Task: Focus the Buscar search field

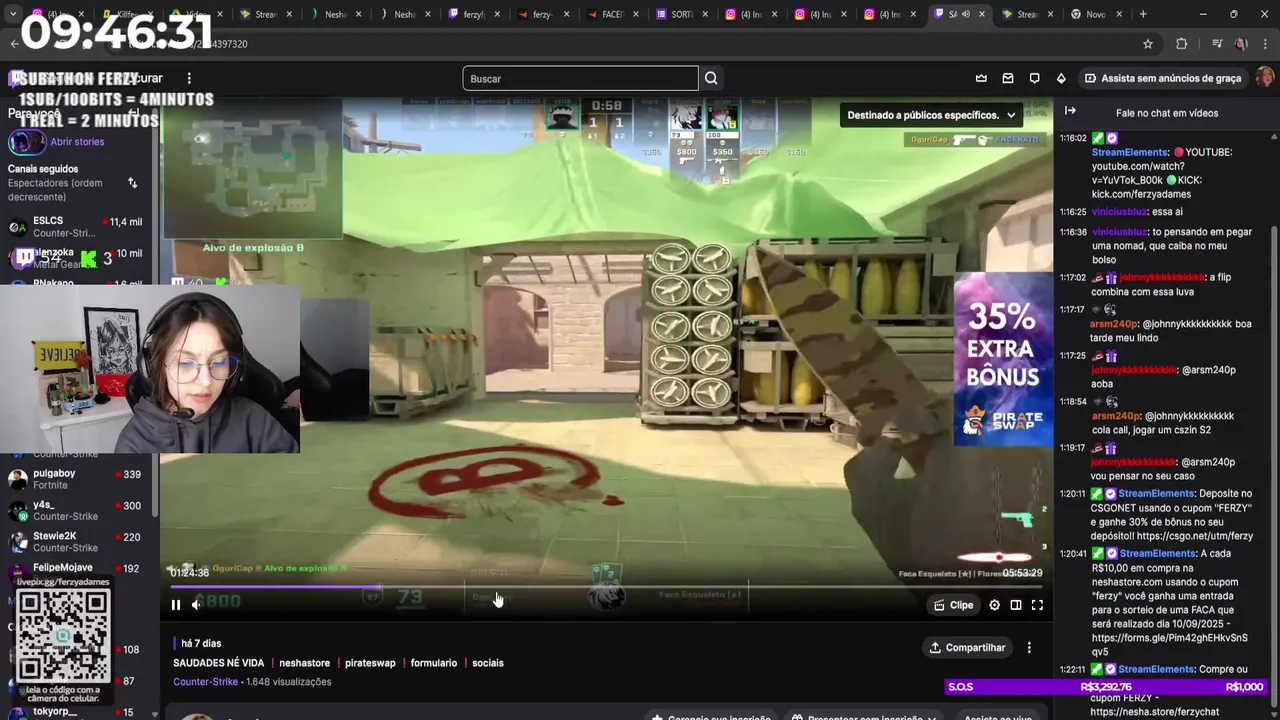Action: tap(580, 78)
